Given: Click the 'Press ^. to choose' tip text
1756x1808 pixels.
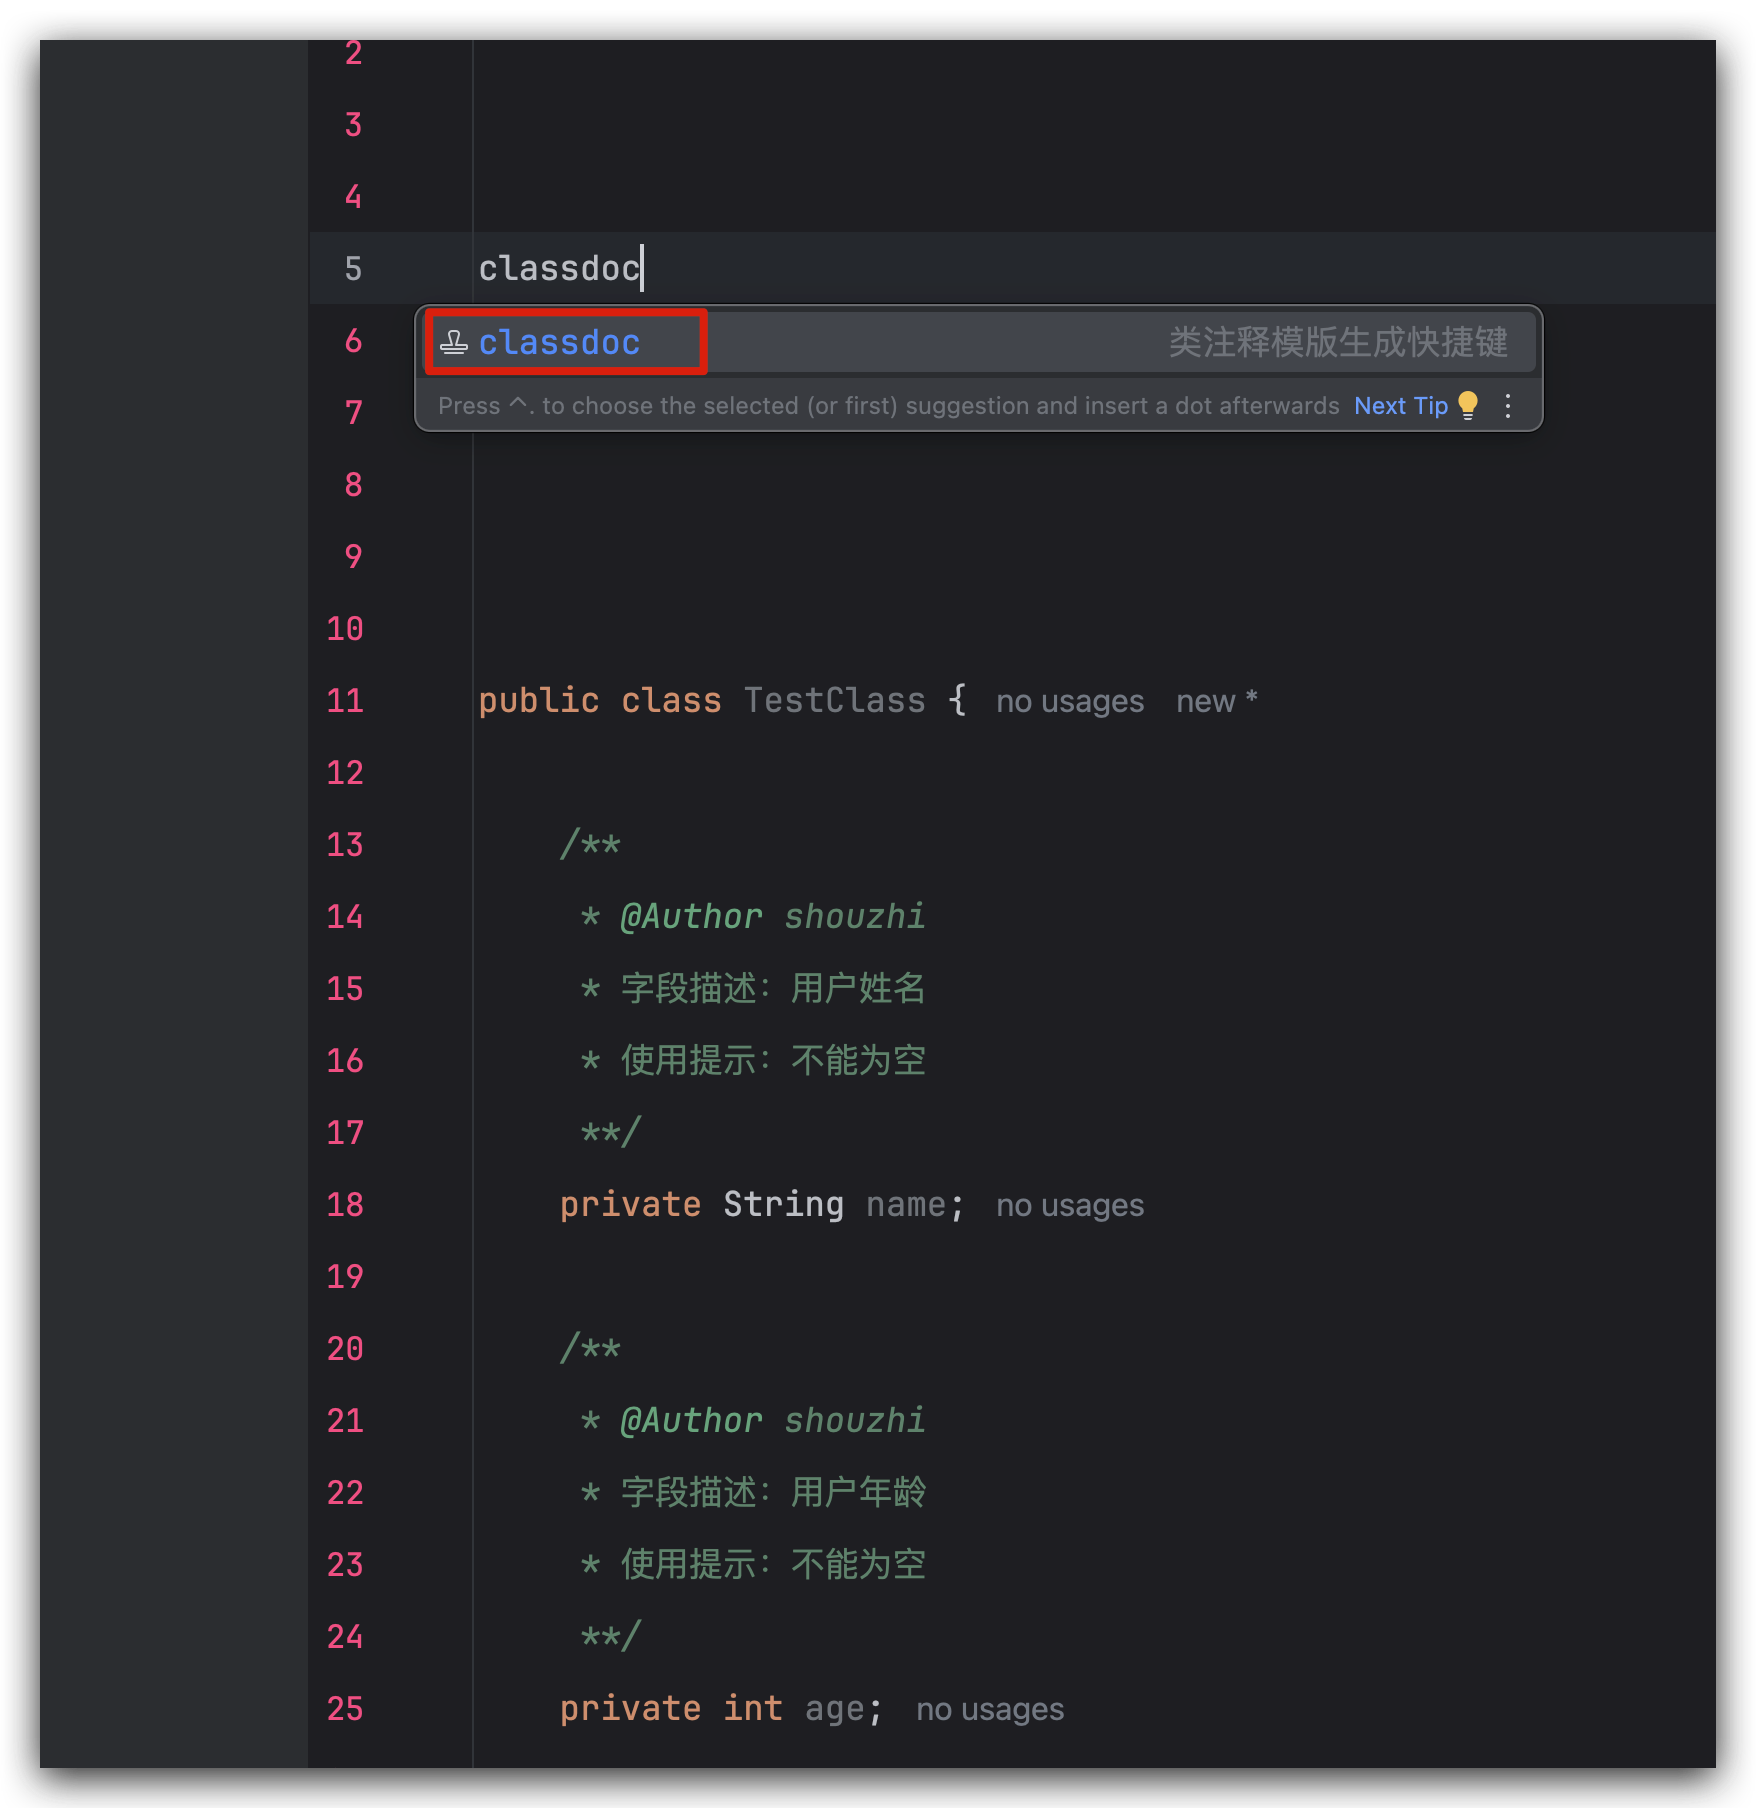Looking at the screenshot, I should click(888, 406).
